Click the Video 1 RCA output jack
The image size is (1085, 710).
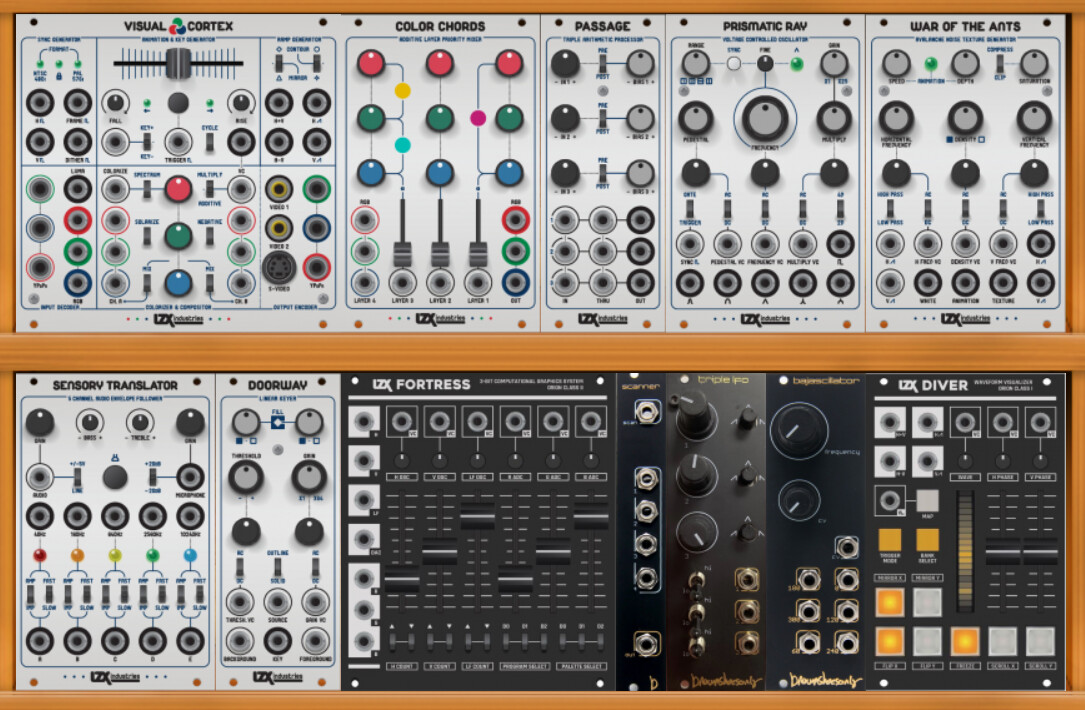pos(278,189)
